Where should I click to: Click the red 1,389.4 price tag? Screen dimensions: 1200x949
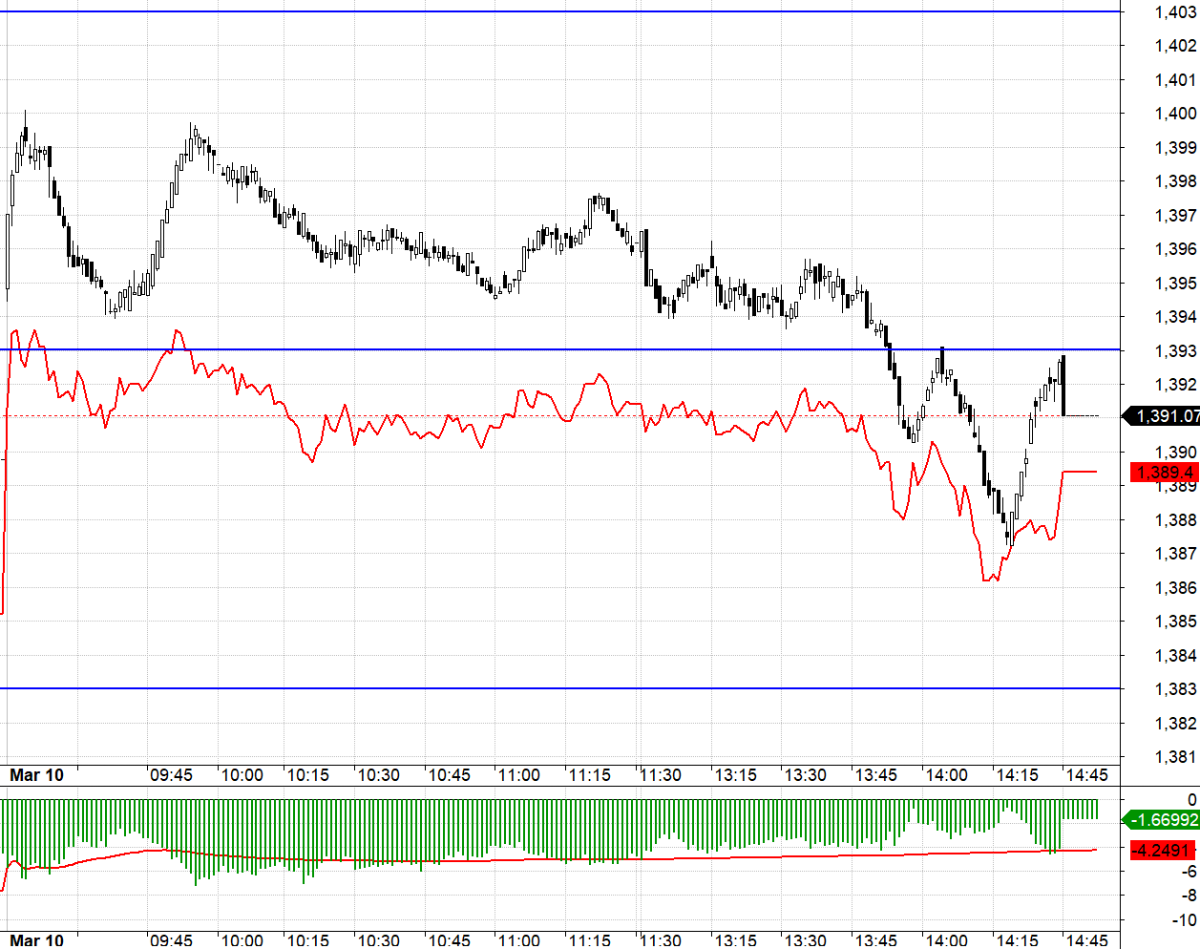click(1163, 471)
